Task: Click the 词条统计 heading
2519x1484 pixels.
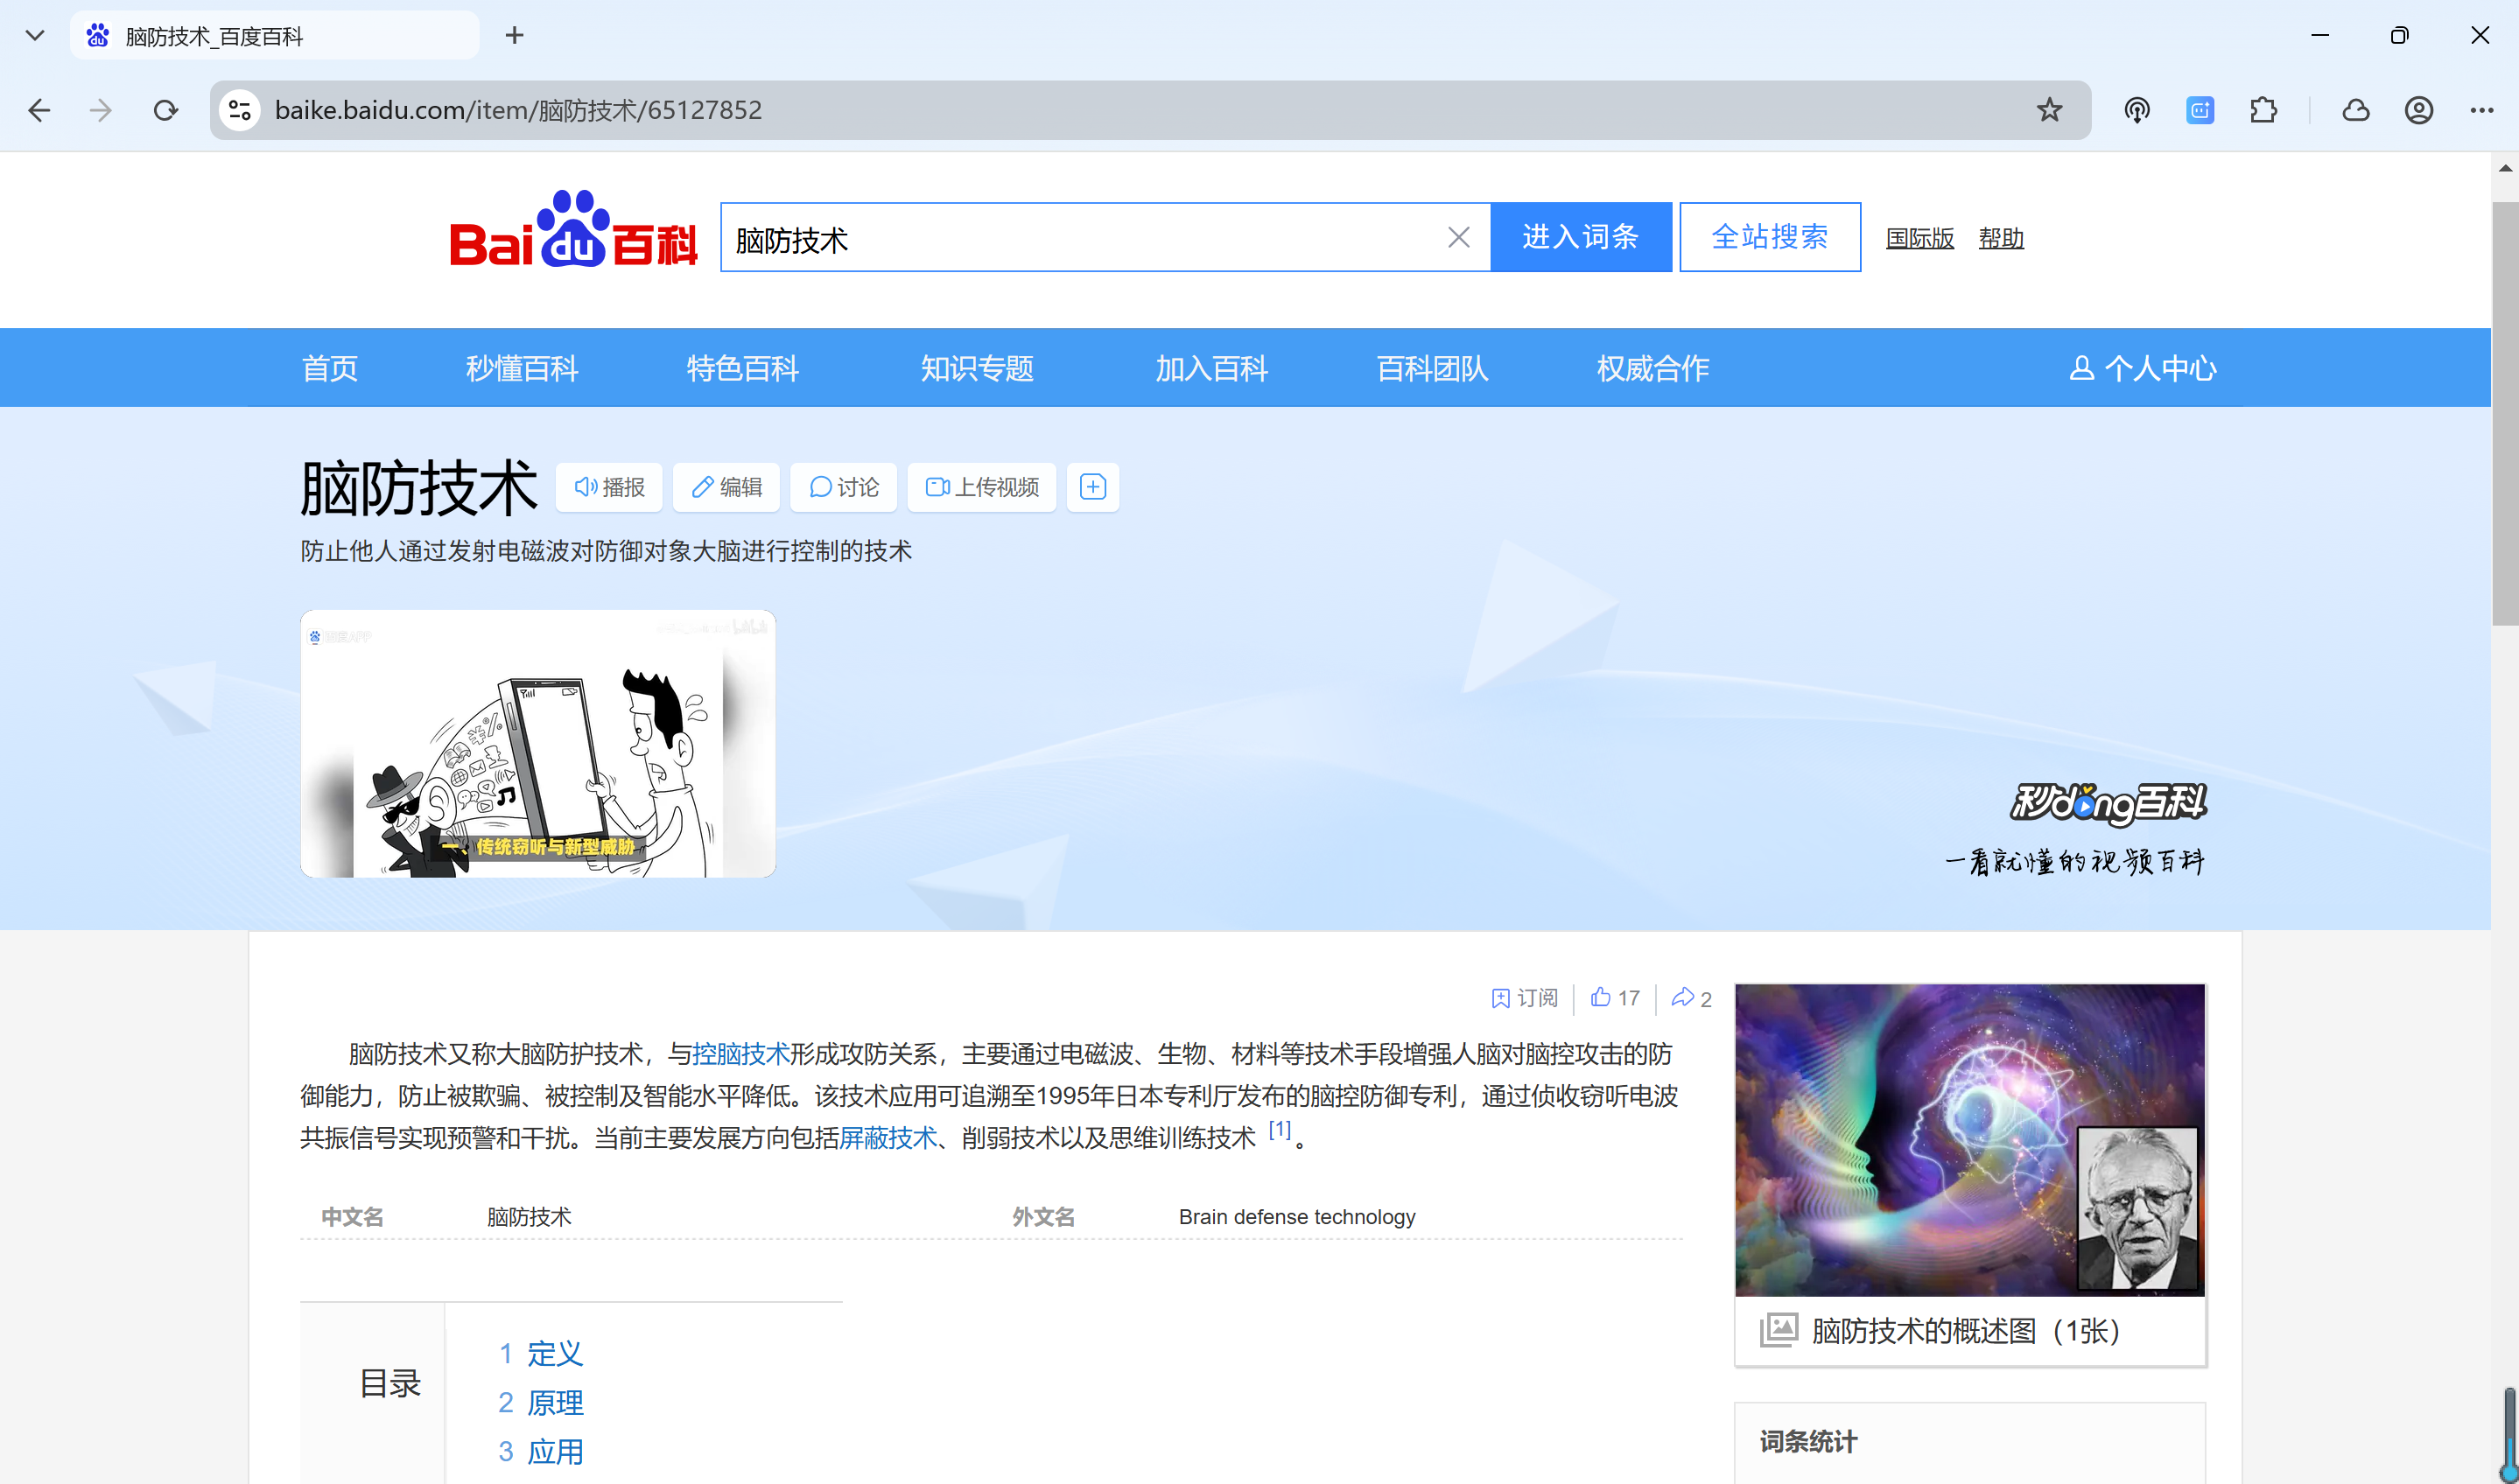Action: click(1808, 1441)
